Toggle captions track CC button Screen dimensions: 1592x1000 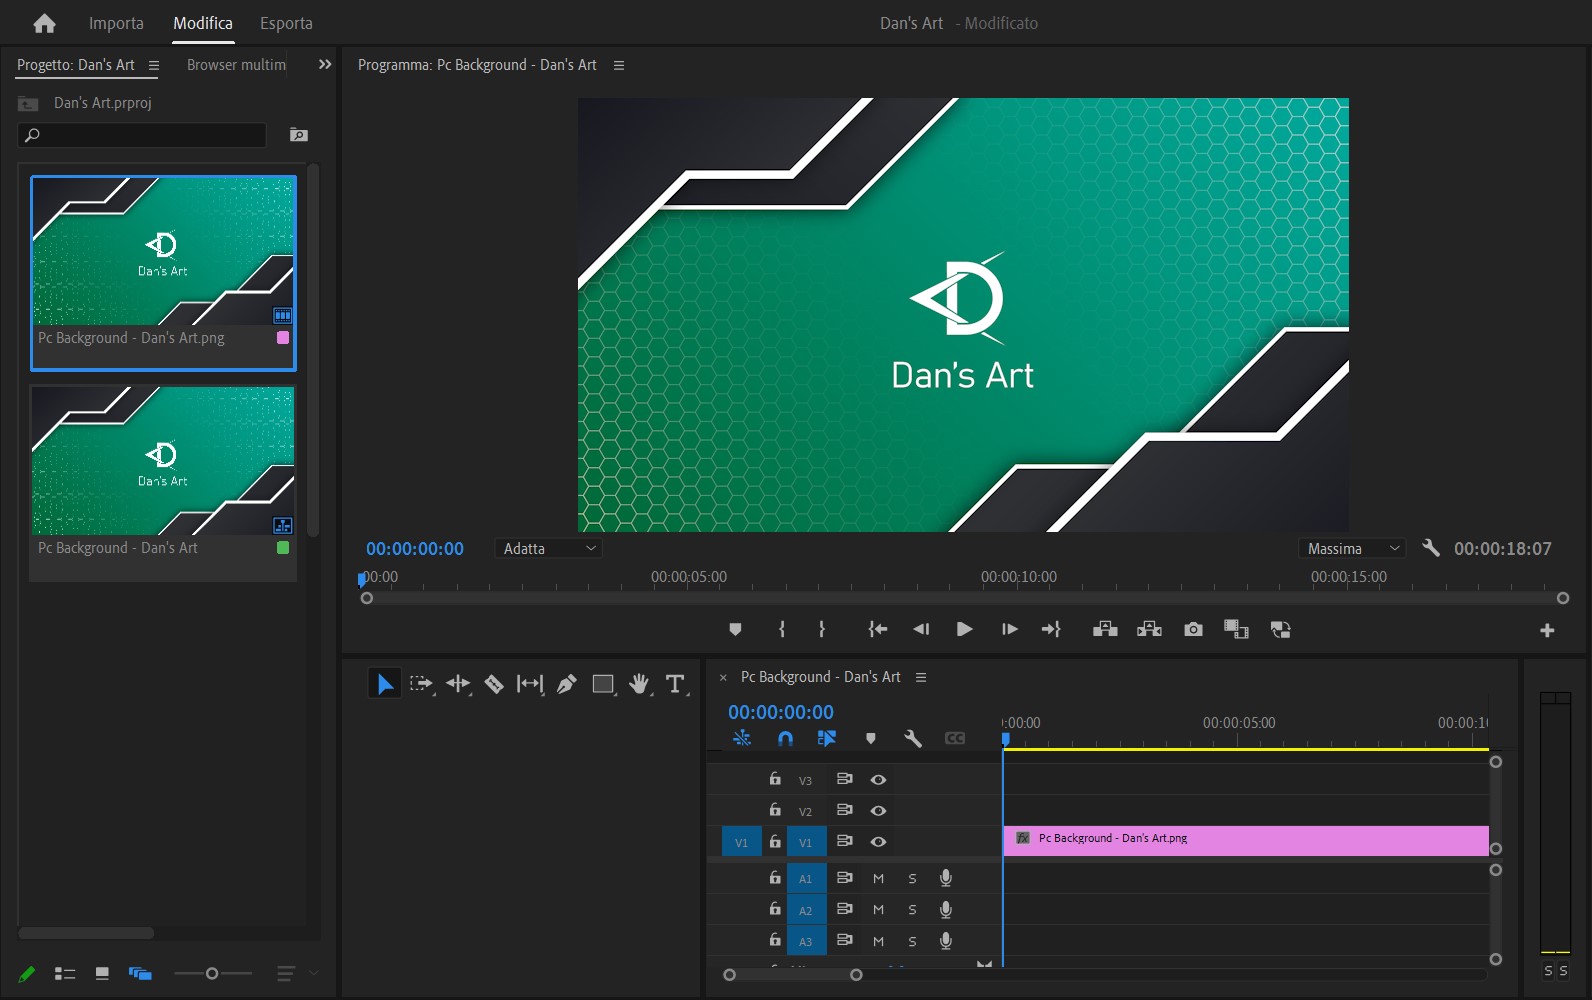(955, 738)
